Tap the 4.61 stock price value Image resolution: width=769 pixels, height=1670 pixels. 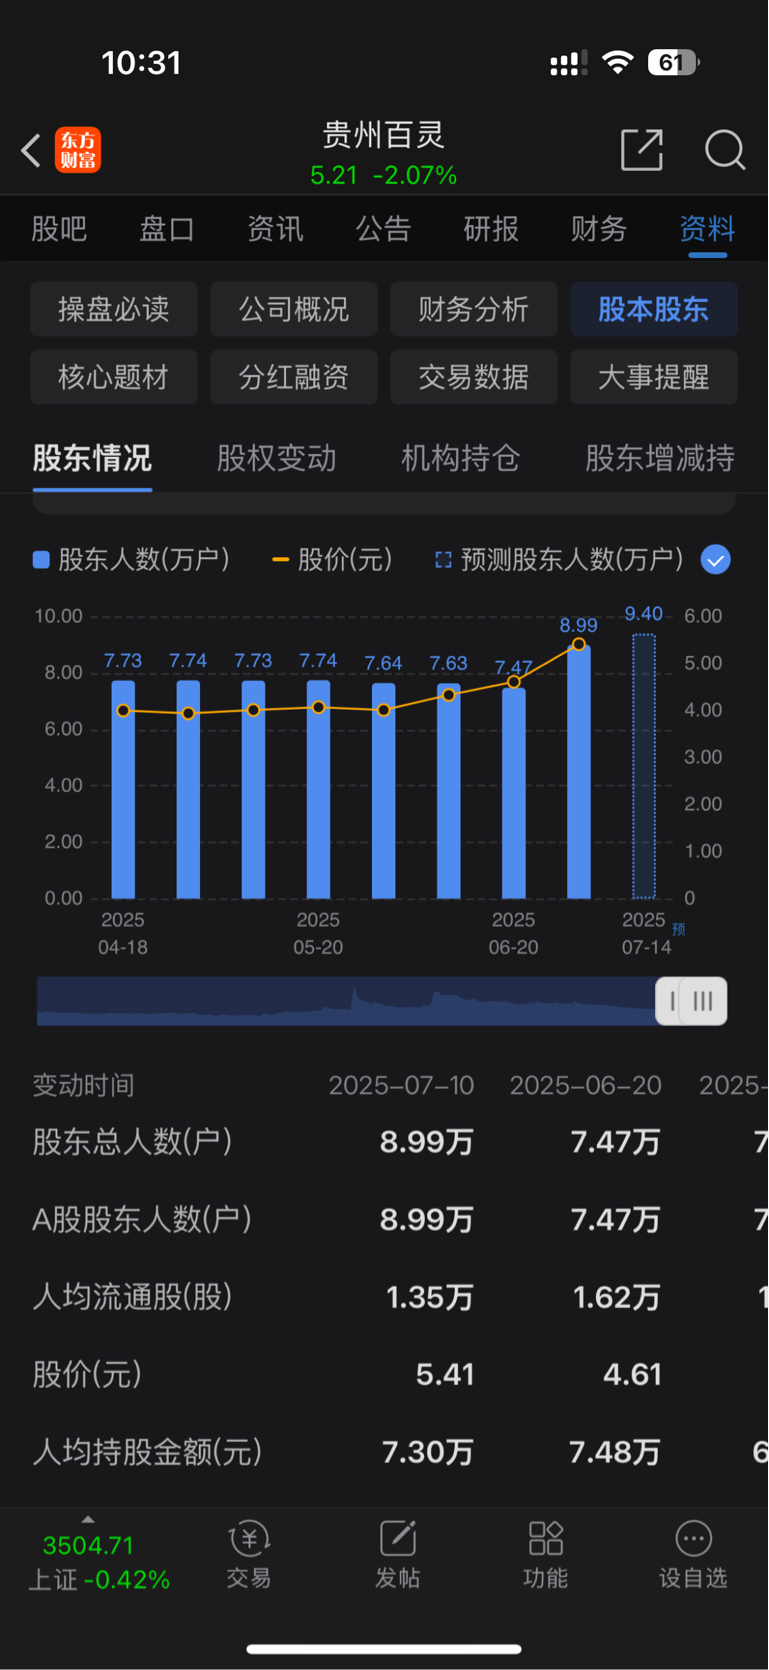[632, 1374]
